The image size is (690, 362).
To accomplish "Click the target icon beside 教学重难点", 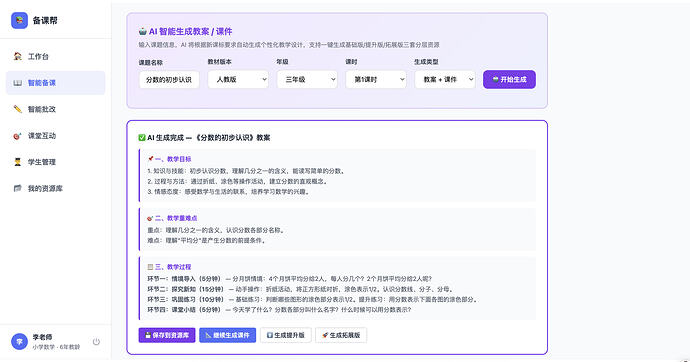I will click(150, 218).
